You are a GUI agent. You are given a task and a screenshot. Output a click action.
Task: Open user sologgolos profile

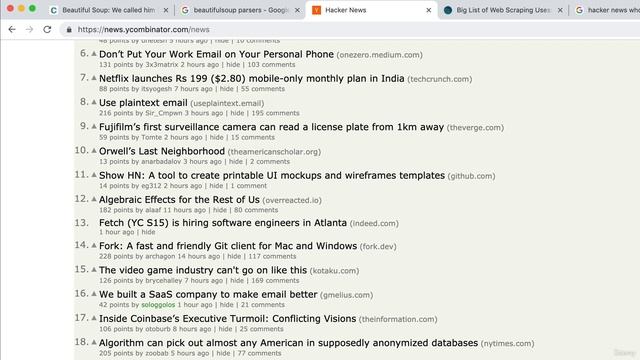pos(158,305)
